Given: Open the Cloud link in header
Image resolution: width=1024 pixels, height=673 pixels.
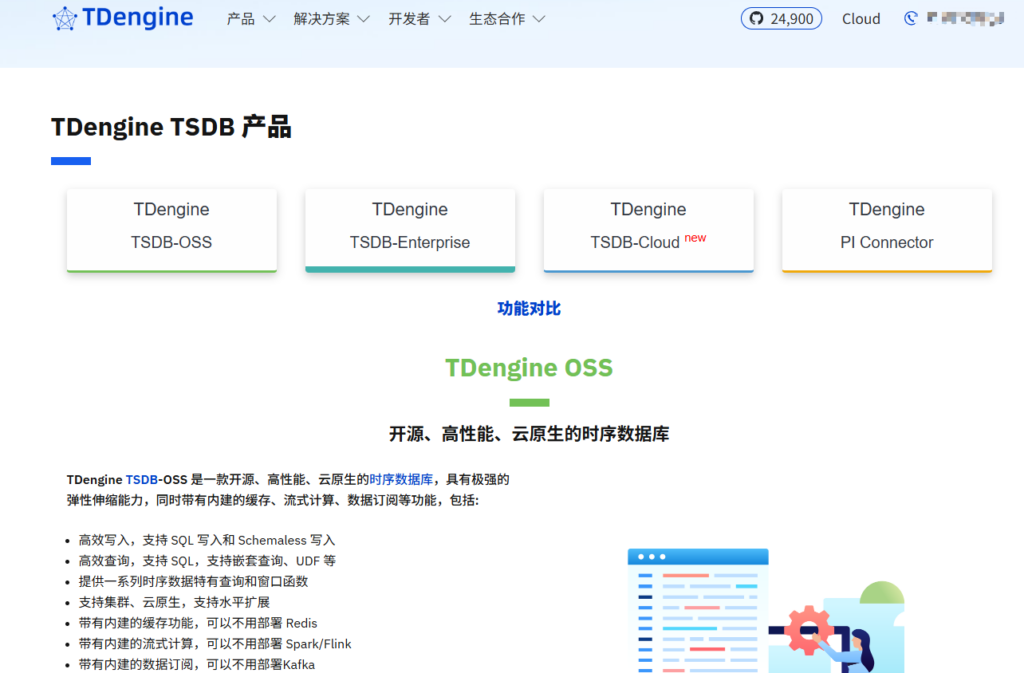Looking at the screenshot, I should point(861,19).
